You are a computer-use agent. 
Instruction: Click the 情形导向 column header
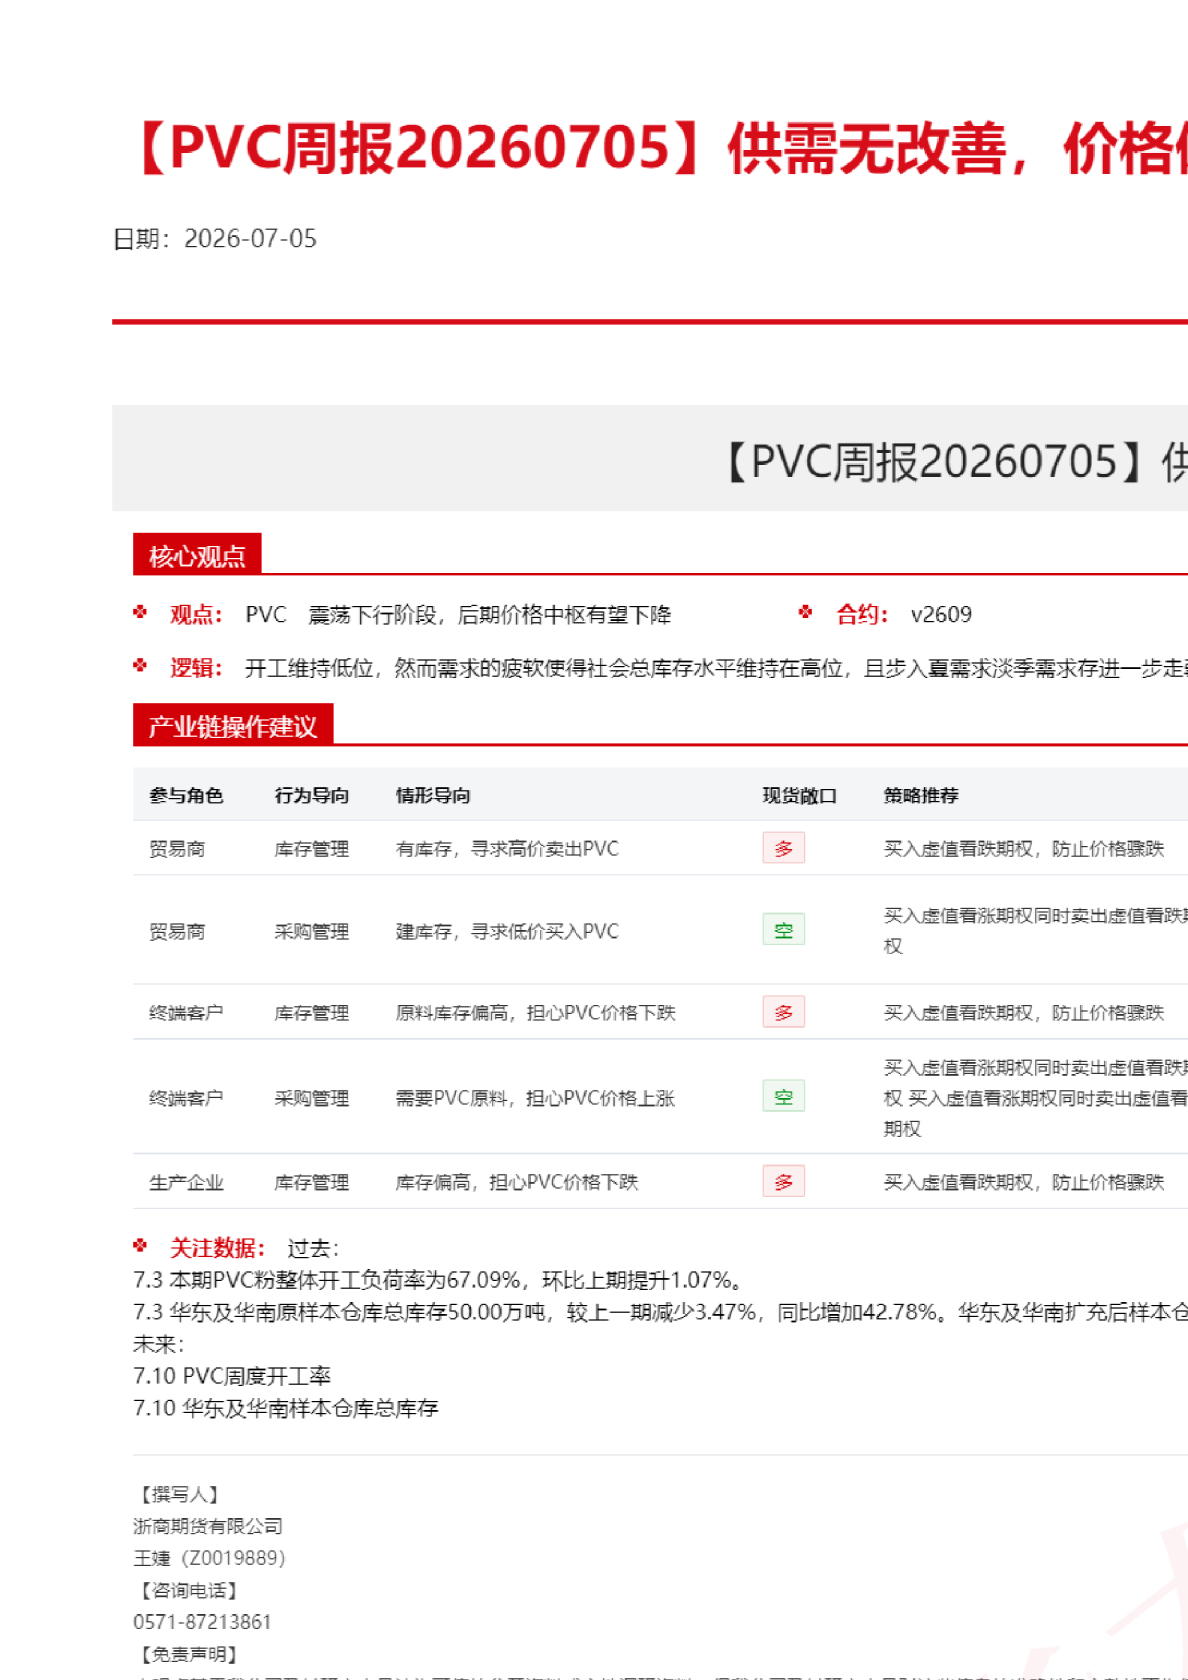coord(433,796)
